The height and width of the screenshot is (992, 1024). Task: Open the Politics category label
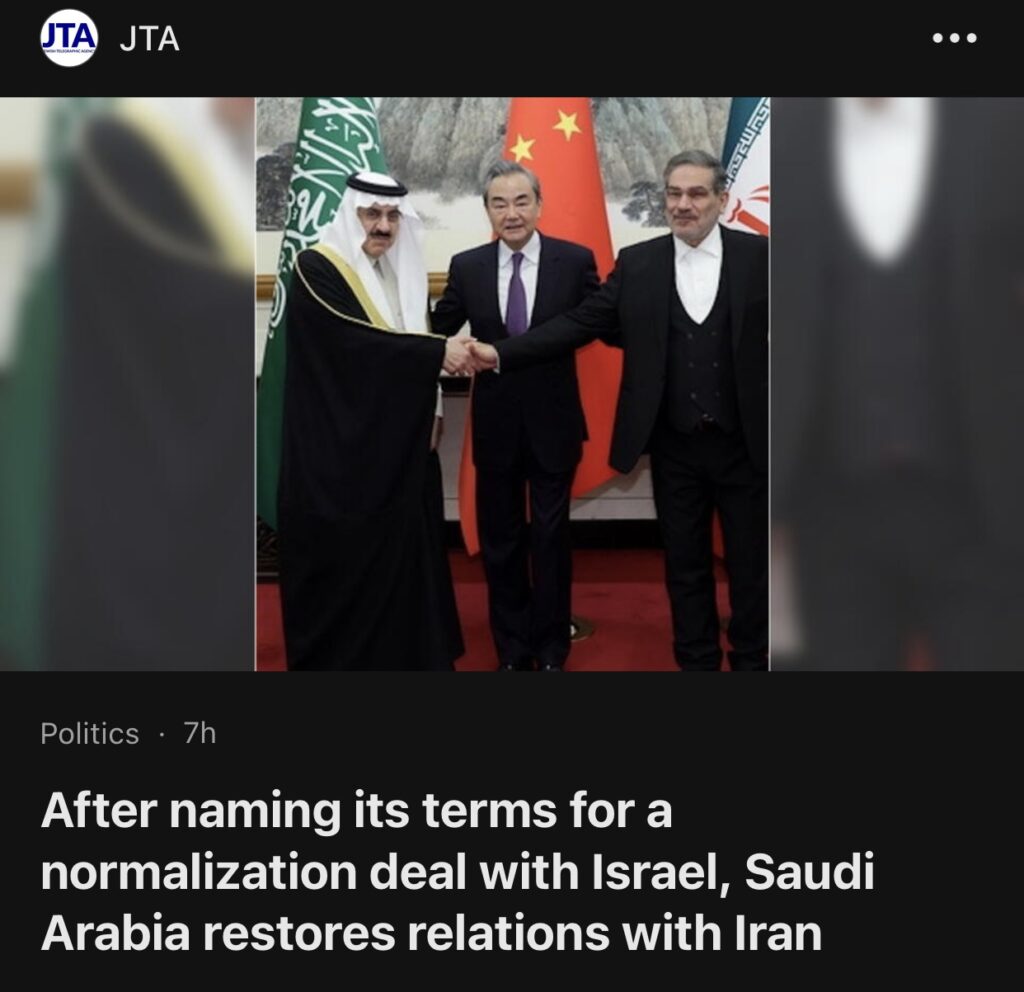89,734
